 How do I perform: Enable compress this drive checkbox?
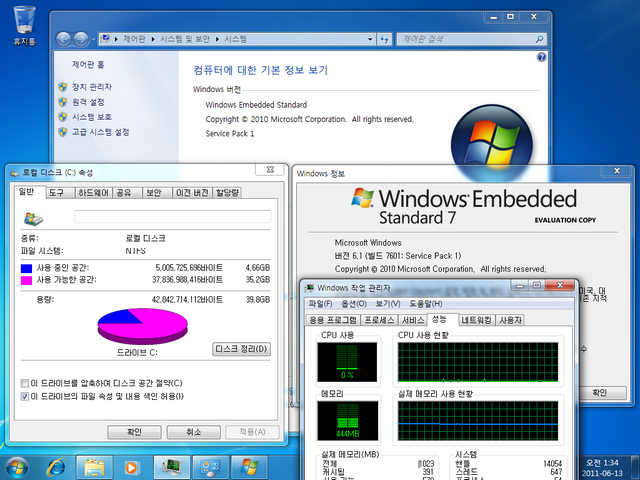pyautogui.click(x=25, y=383)
